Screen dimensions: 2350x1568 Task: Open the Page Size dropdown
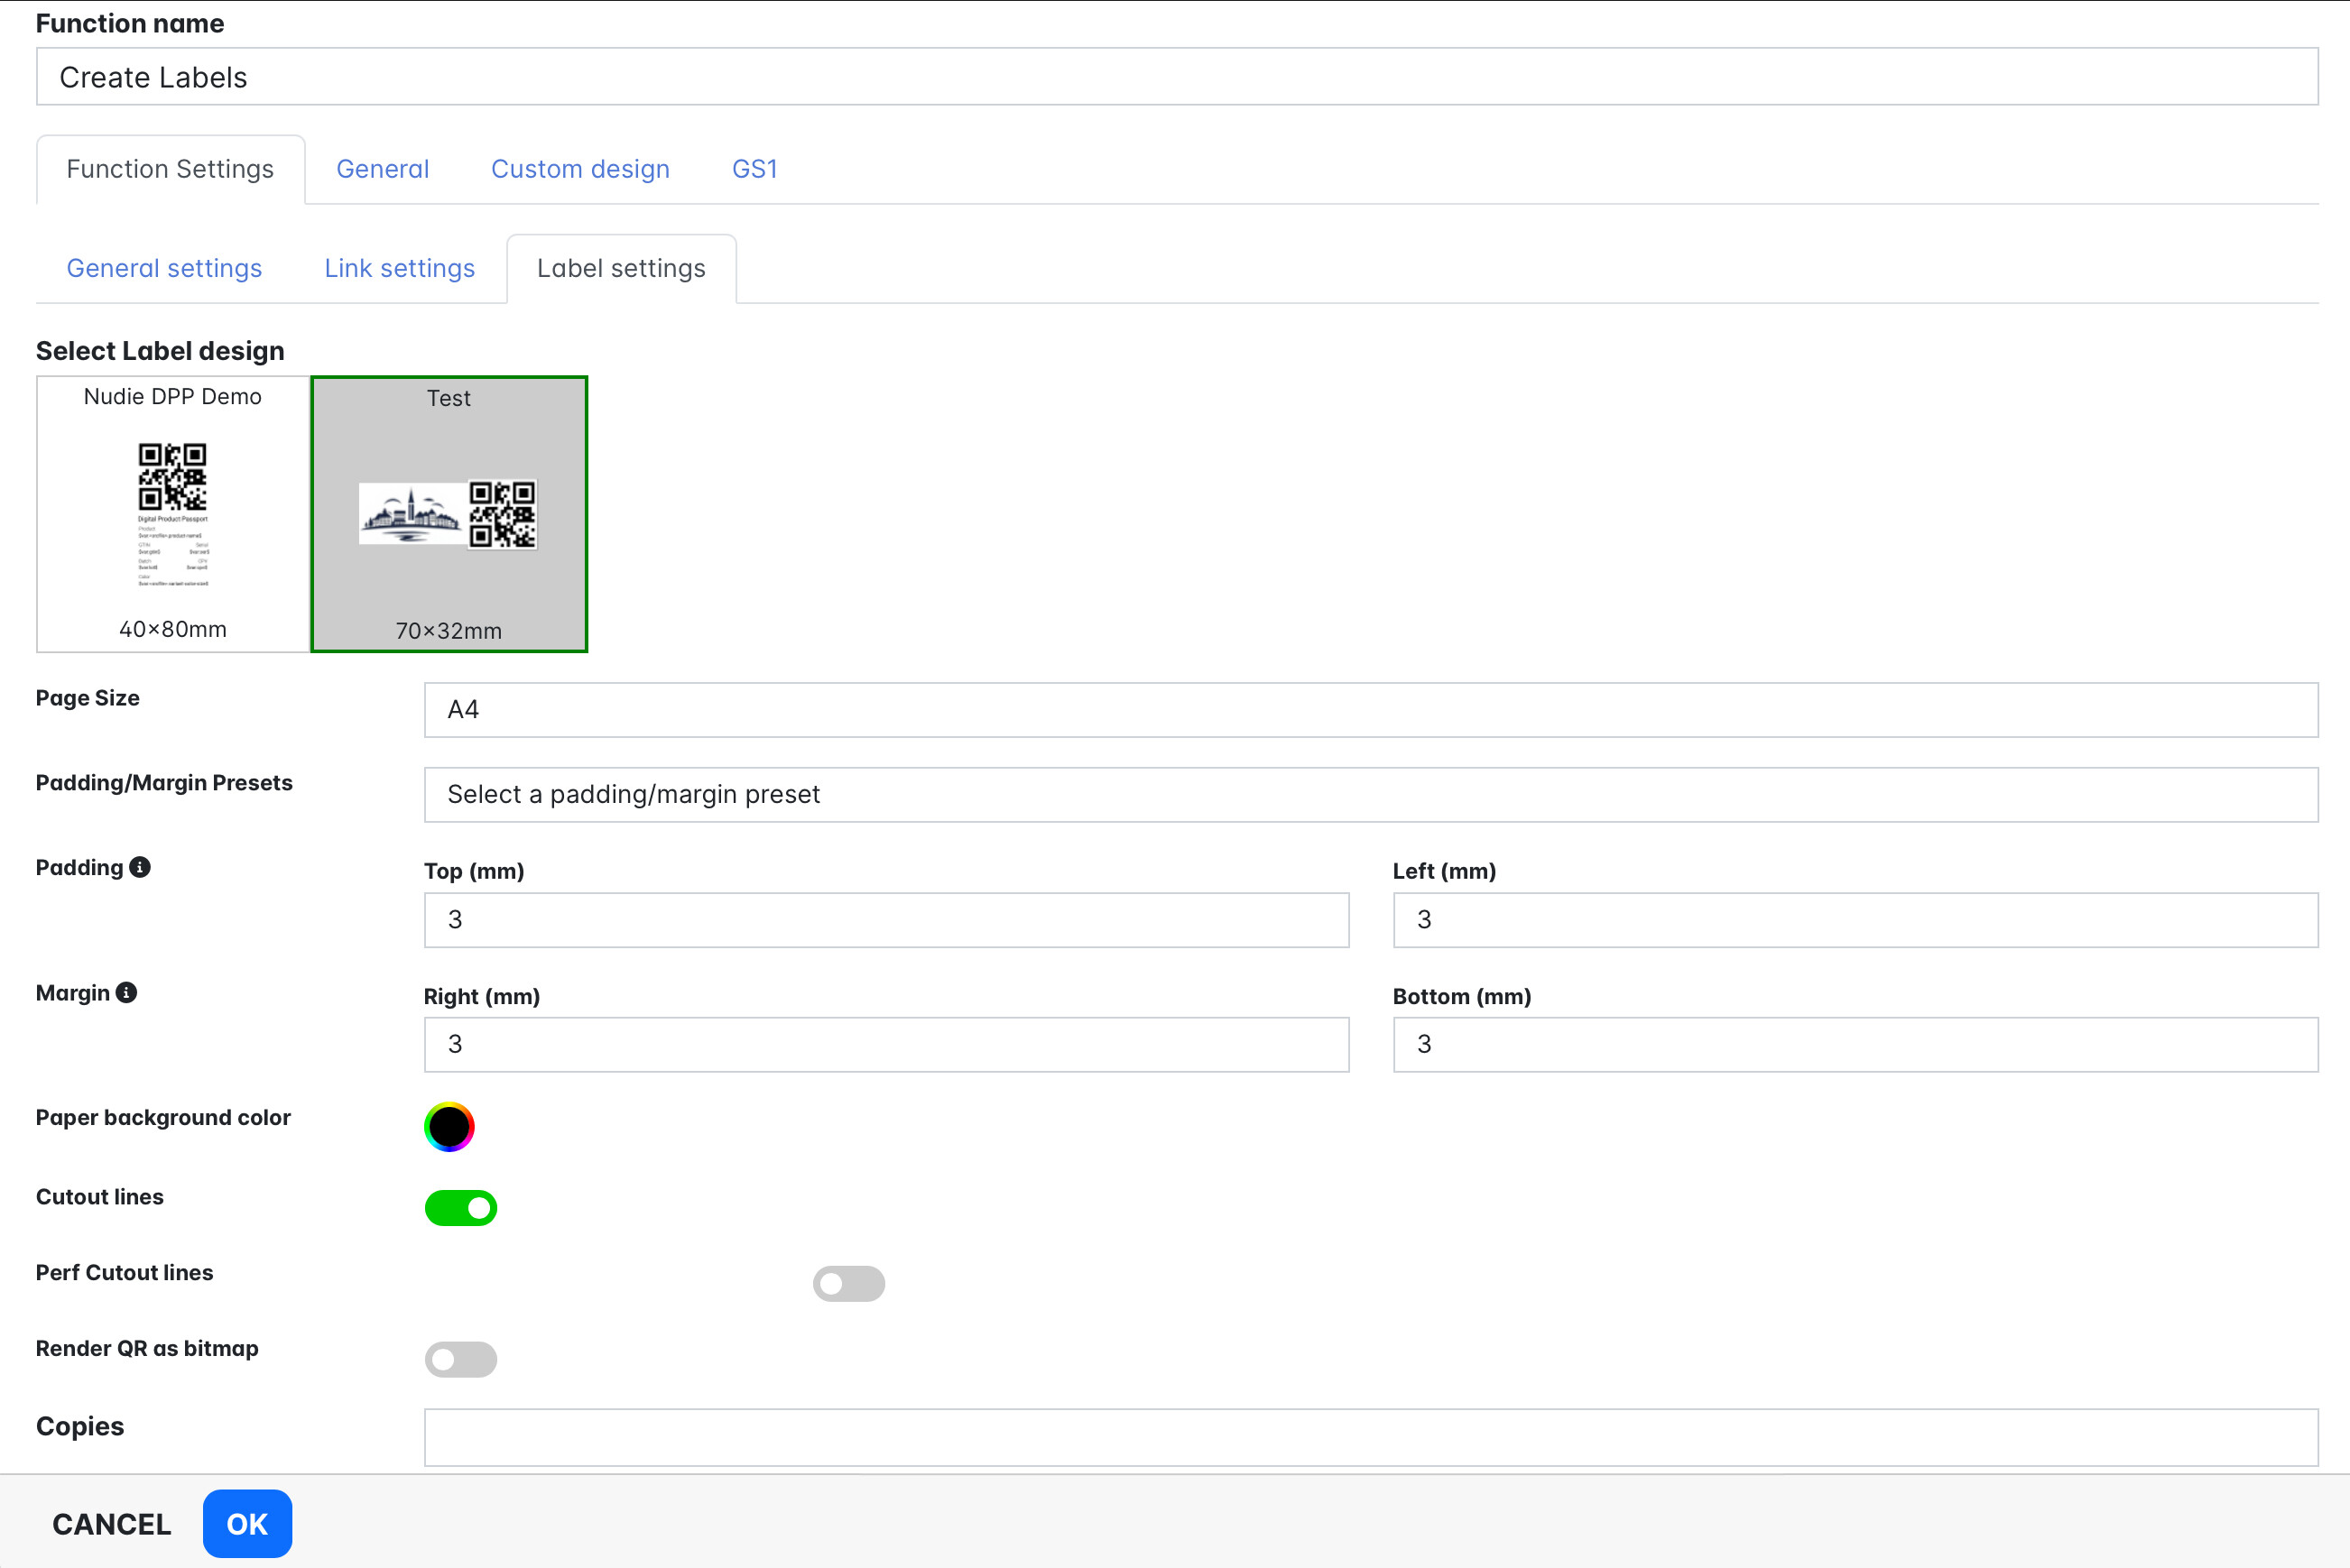(x=1370, y=710)
